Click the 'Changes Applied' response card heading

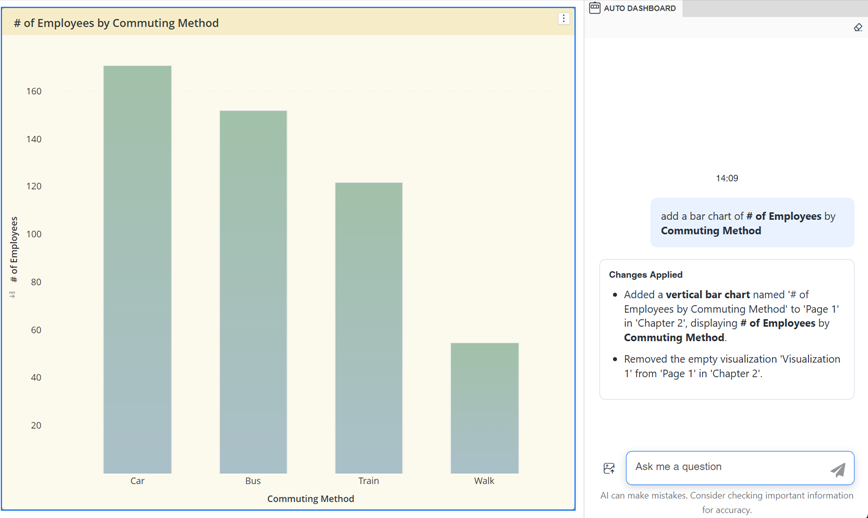[x=646, y=274]
